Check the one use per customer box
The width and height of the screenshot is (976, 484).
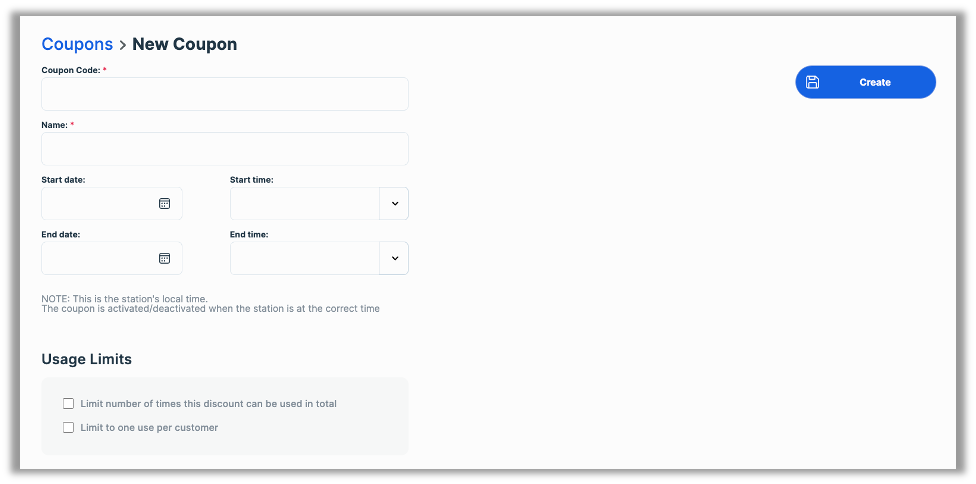(69, 428)
